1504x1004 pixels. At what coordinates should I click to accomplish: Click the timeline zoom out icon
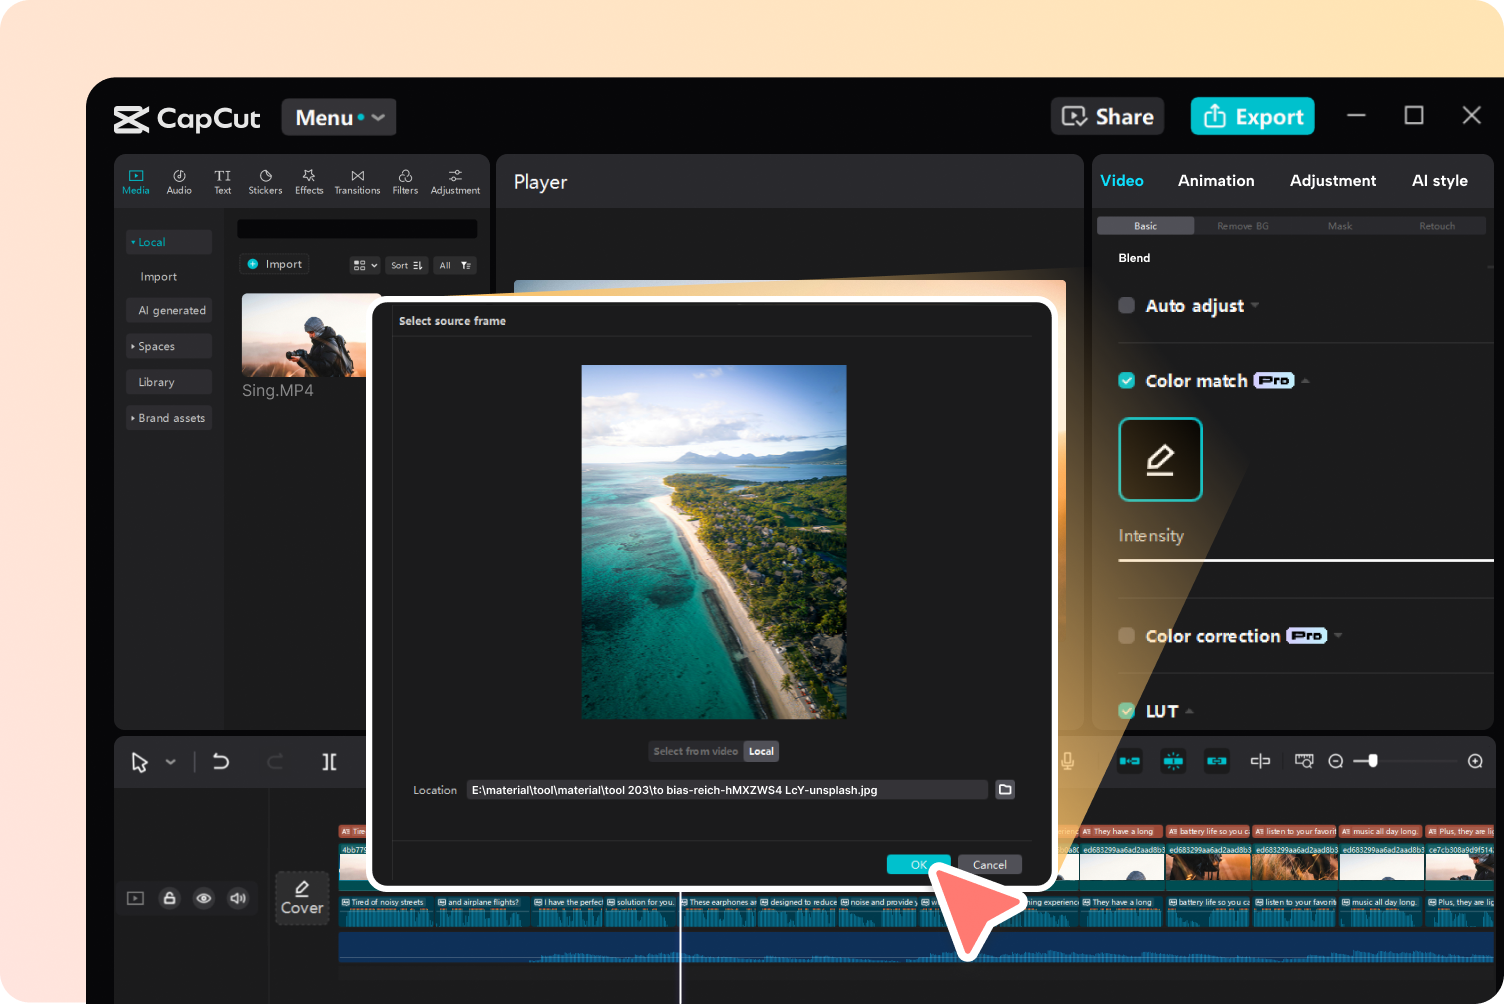pos(1335,761)
